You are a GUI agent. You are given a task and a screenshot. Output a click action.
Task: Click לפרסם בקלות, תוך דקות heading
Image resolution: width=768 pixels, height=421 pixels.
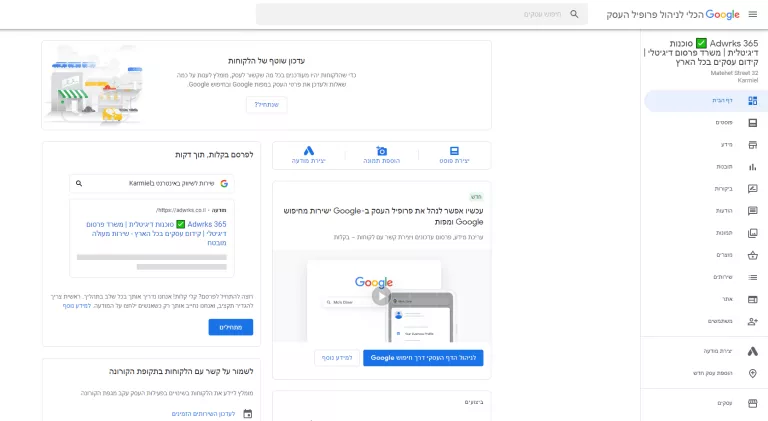point(214,155)
